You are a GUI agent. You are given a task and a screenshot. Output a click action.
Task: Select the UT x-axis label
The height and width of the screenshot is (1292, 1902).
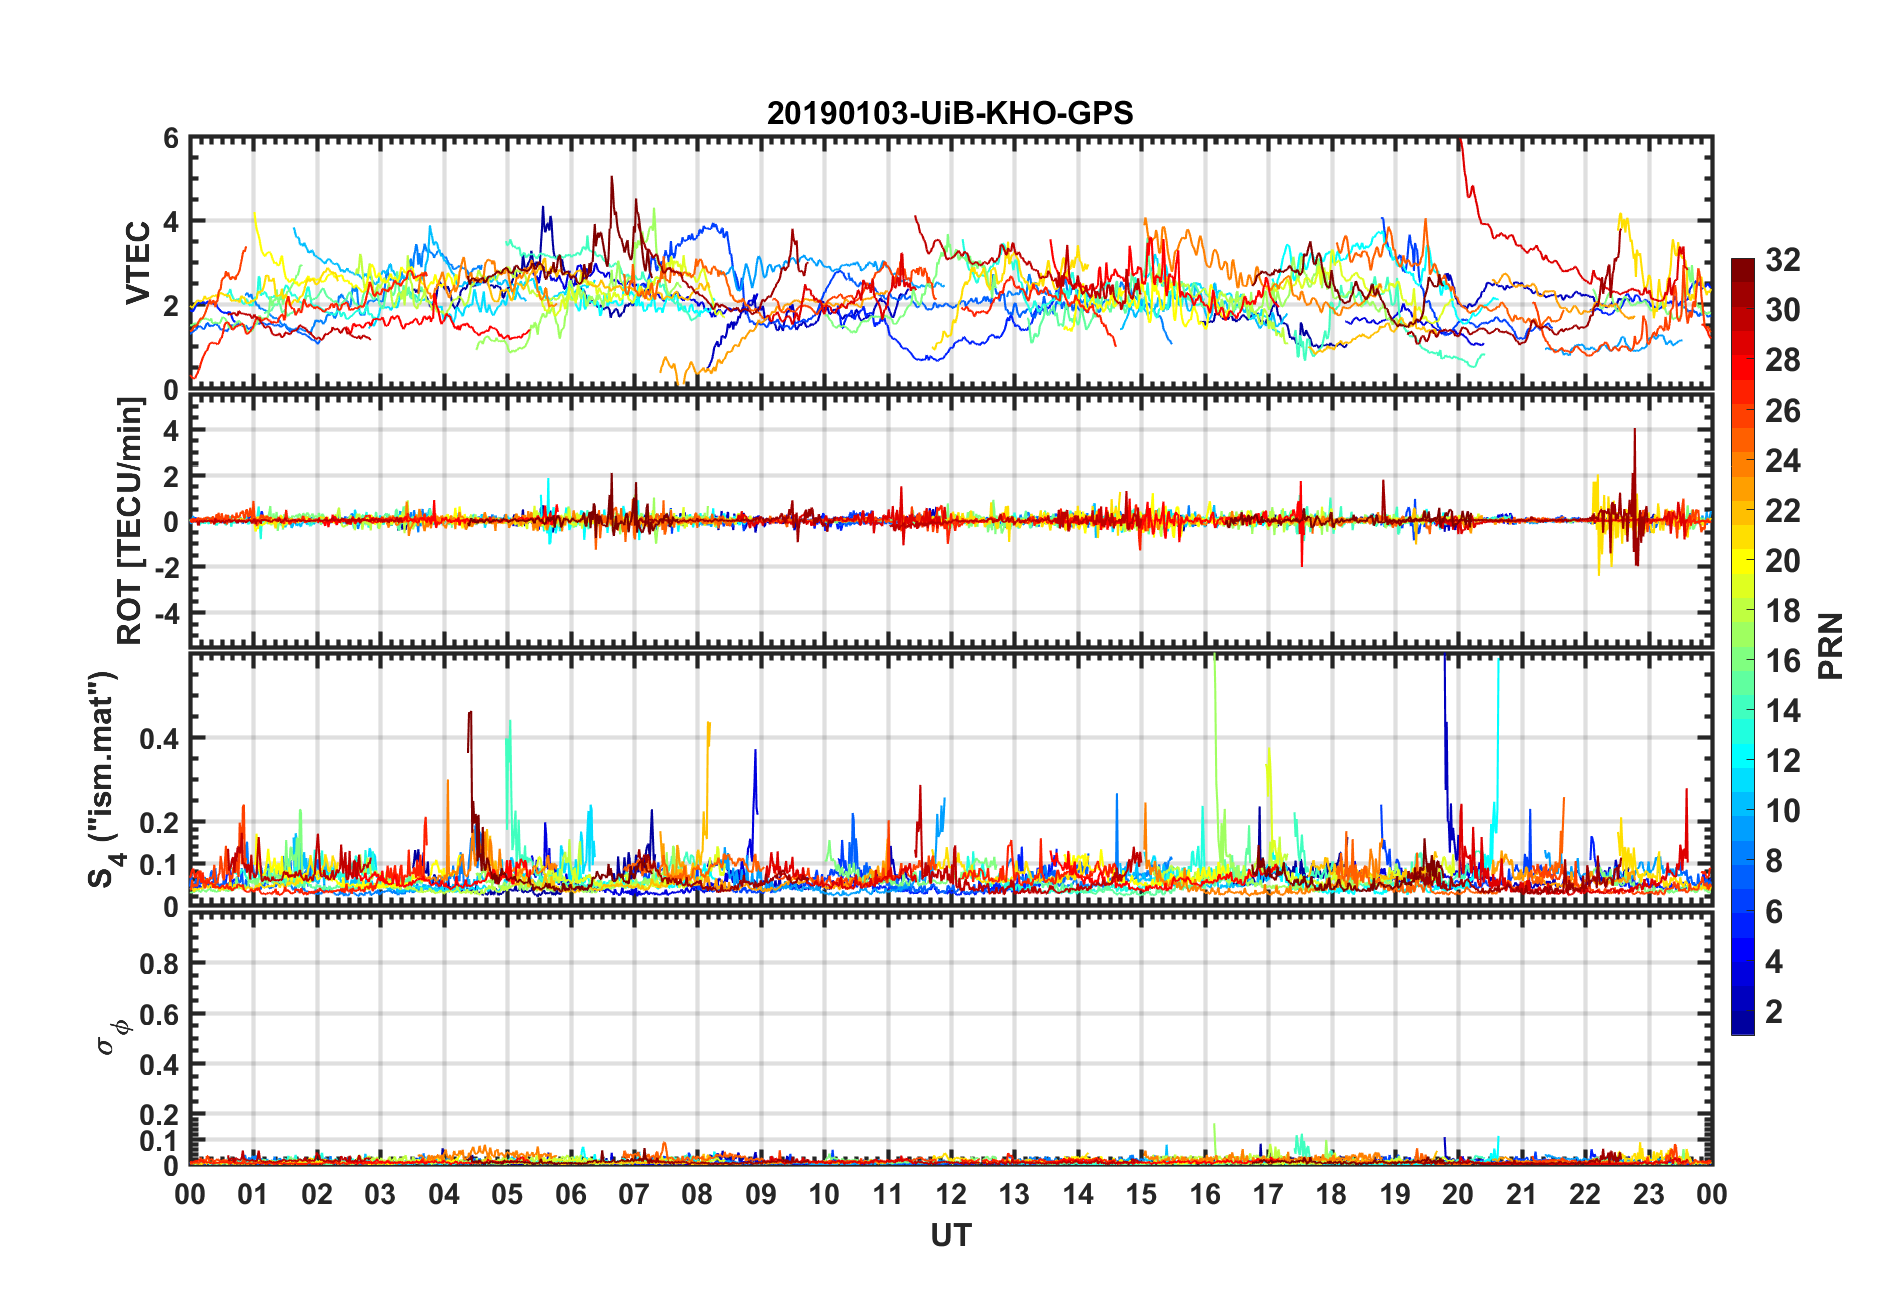pos(950,1236)
